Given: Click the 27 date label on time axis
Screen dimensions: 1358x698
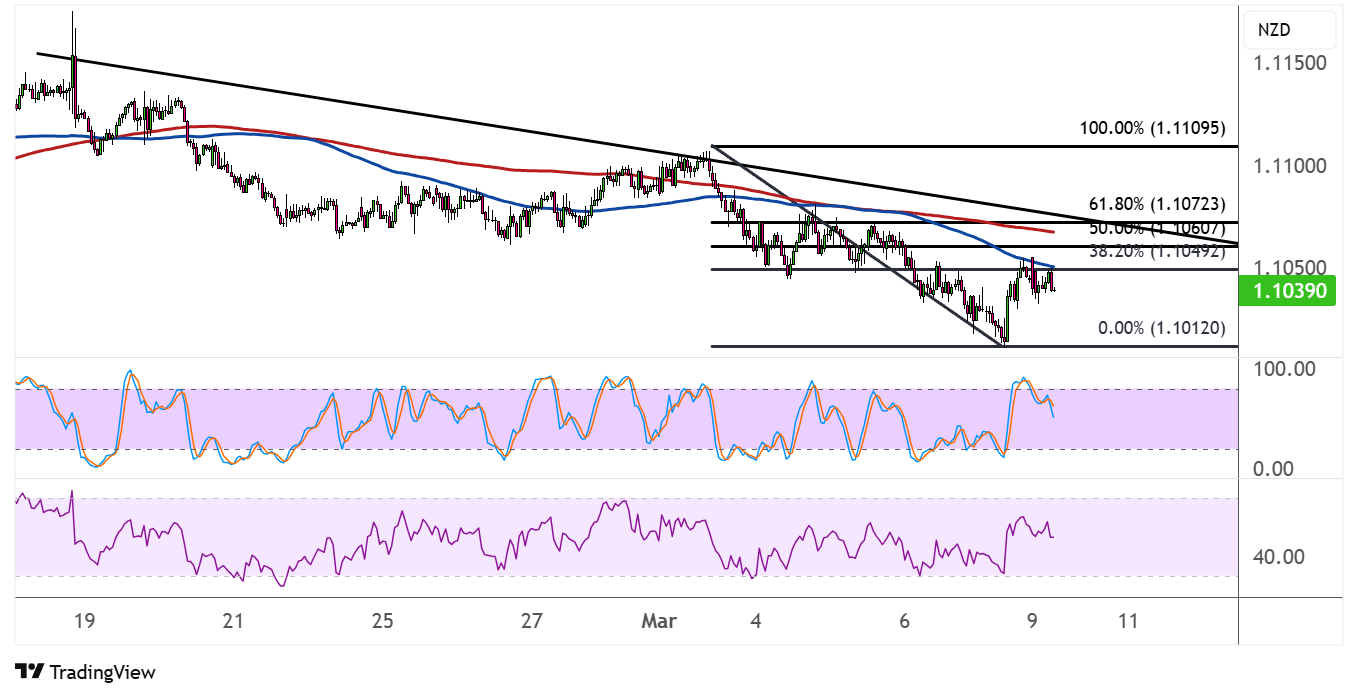Looking at the screenshot, I should (531, 621).
